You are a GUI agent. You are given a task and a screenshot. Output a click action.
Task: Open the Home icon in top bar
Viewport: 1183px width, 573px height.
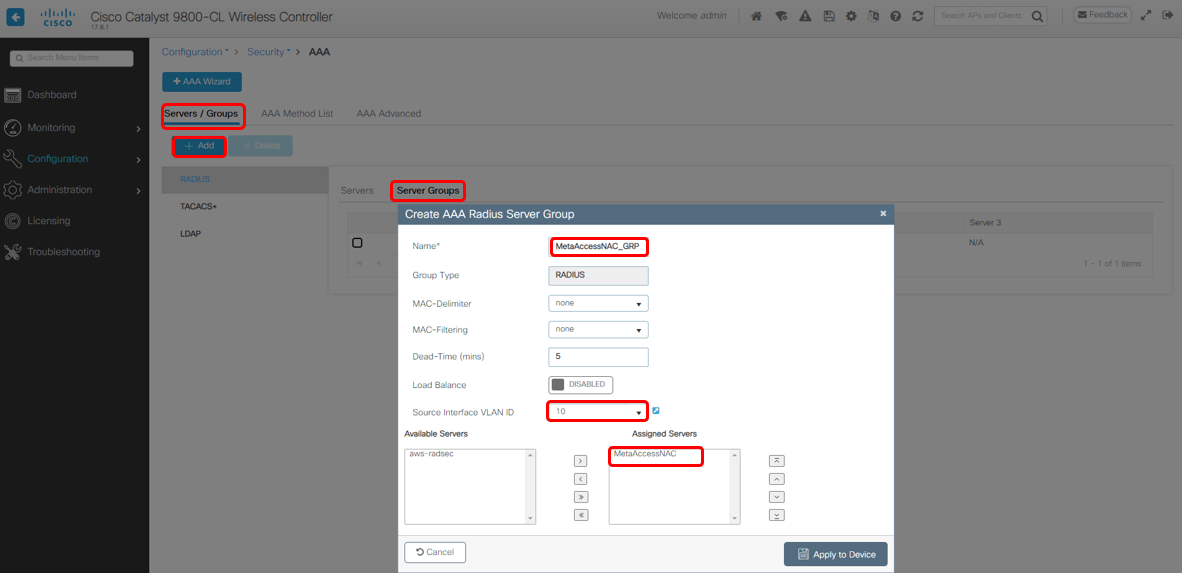(757, 16)
